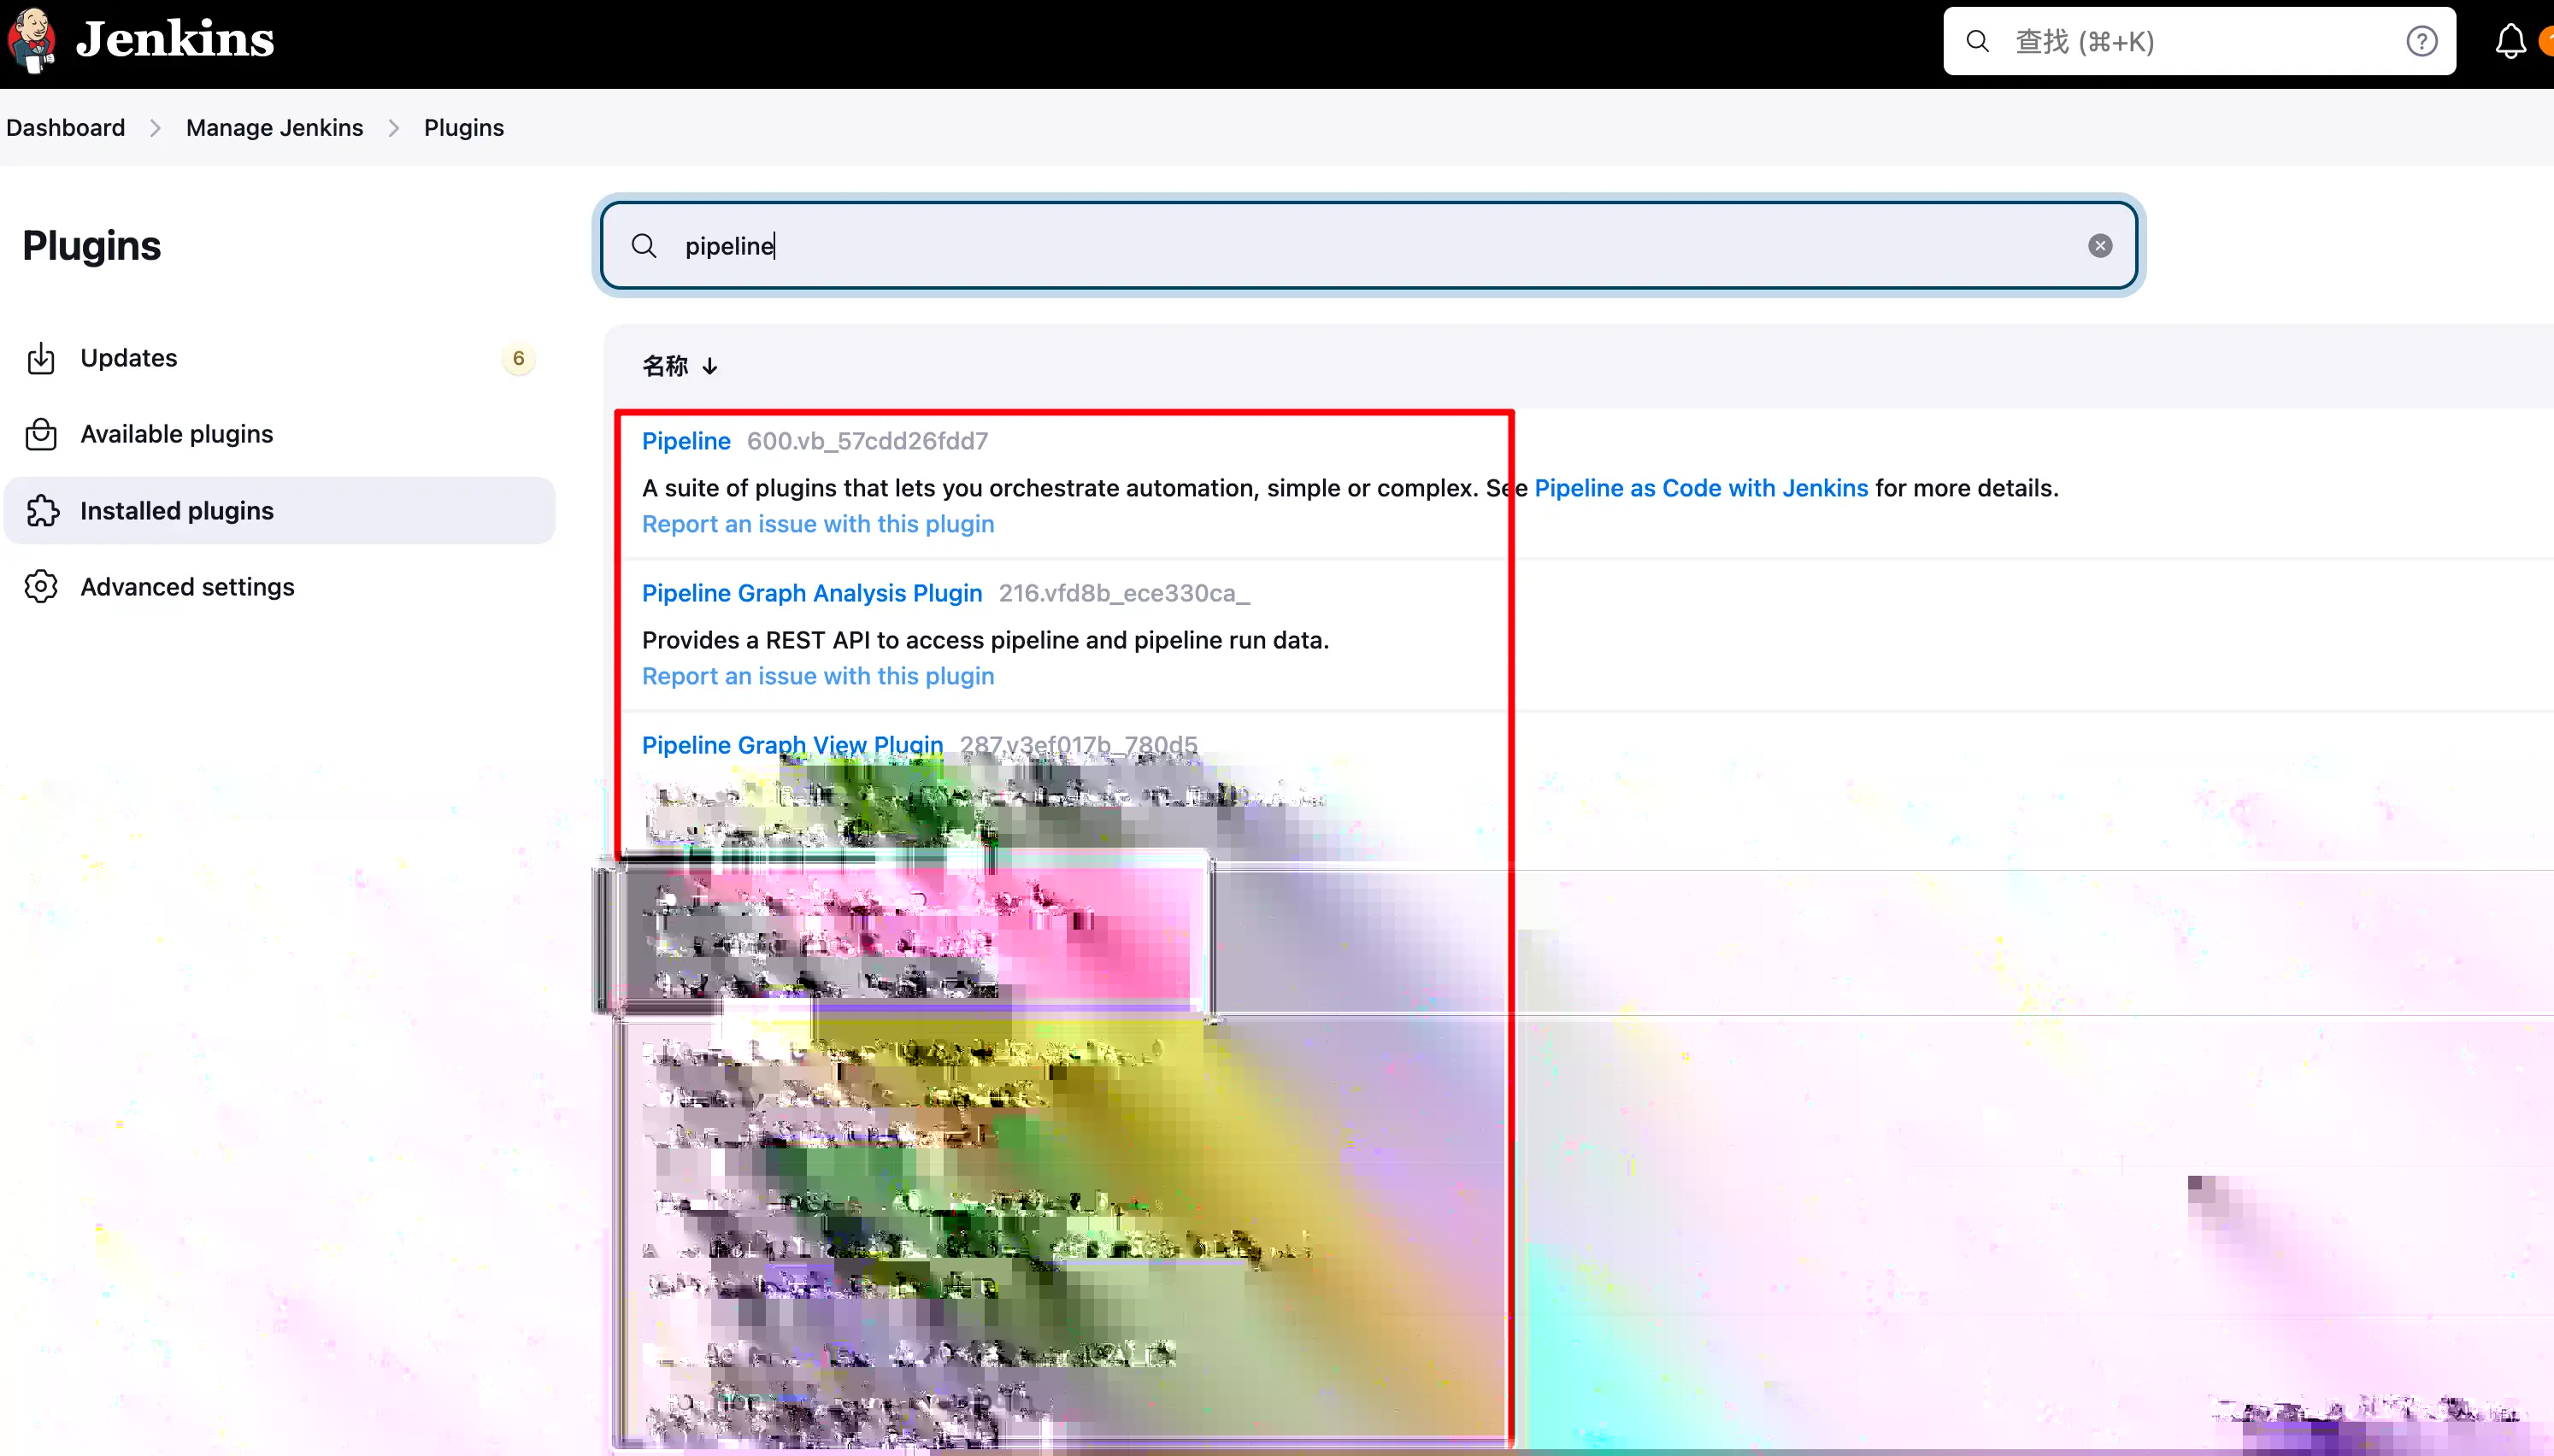Click the Plugins breadcrumb

[x=464, y=128]
